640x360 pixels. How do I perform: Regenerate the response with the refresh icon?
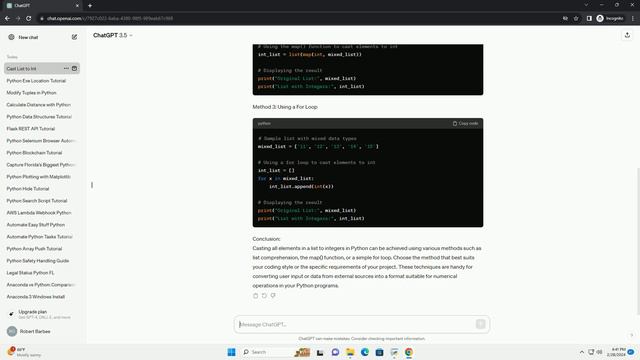264,296
